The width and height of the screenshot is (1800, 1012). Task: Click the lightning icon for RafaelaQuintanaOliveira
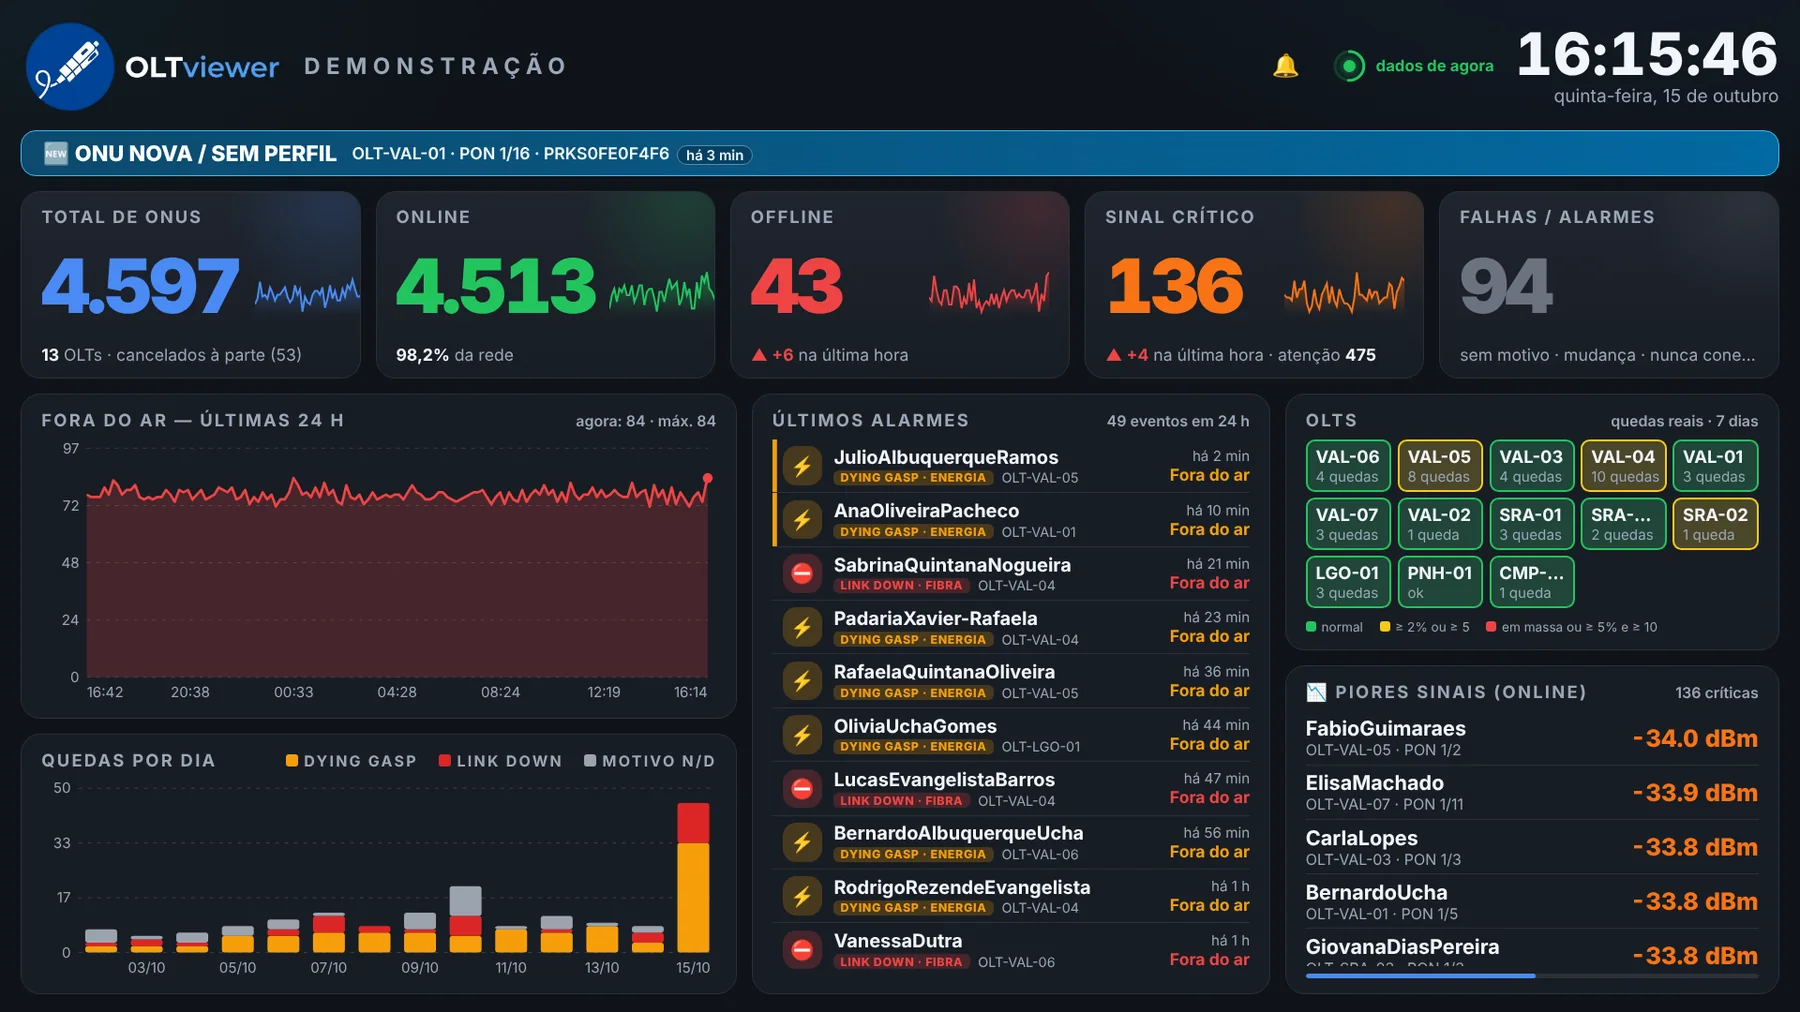(x=802, y=681)
